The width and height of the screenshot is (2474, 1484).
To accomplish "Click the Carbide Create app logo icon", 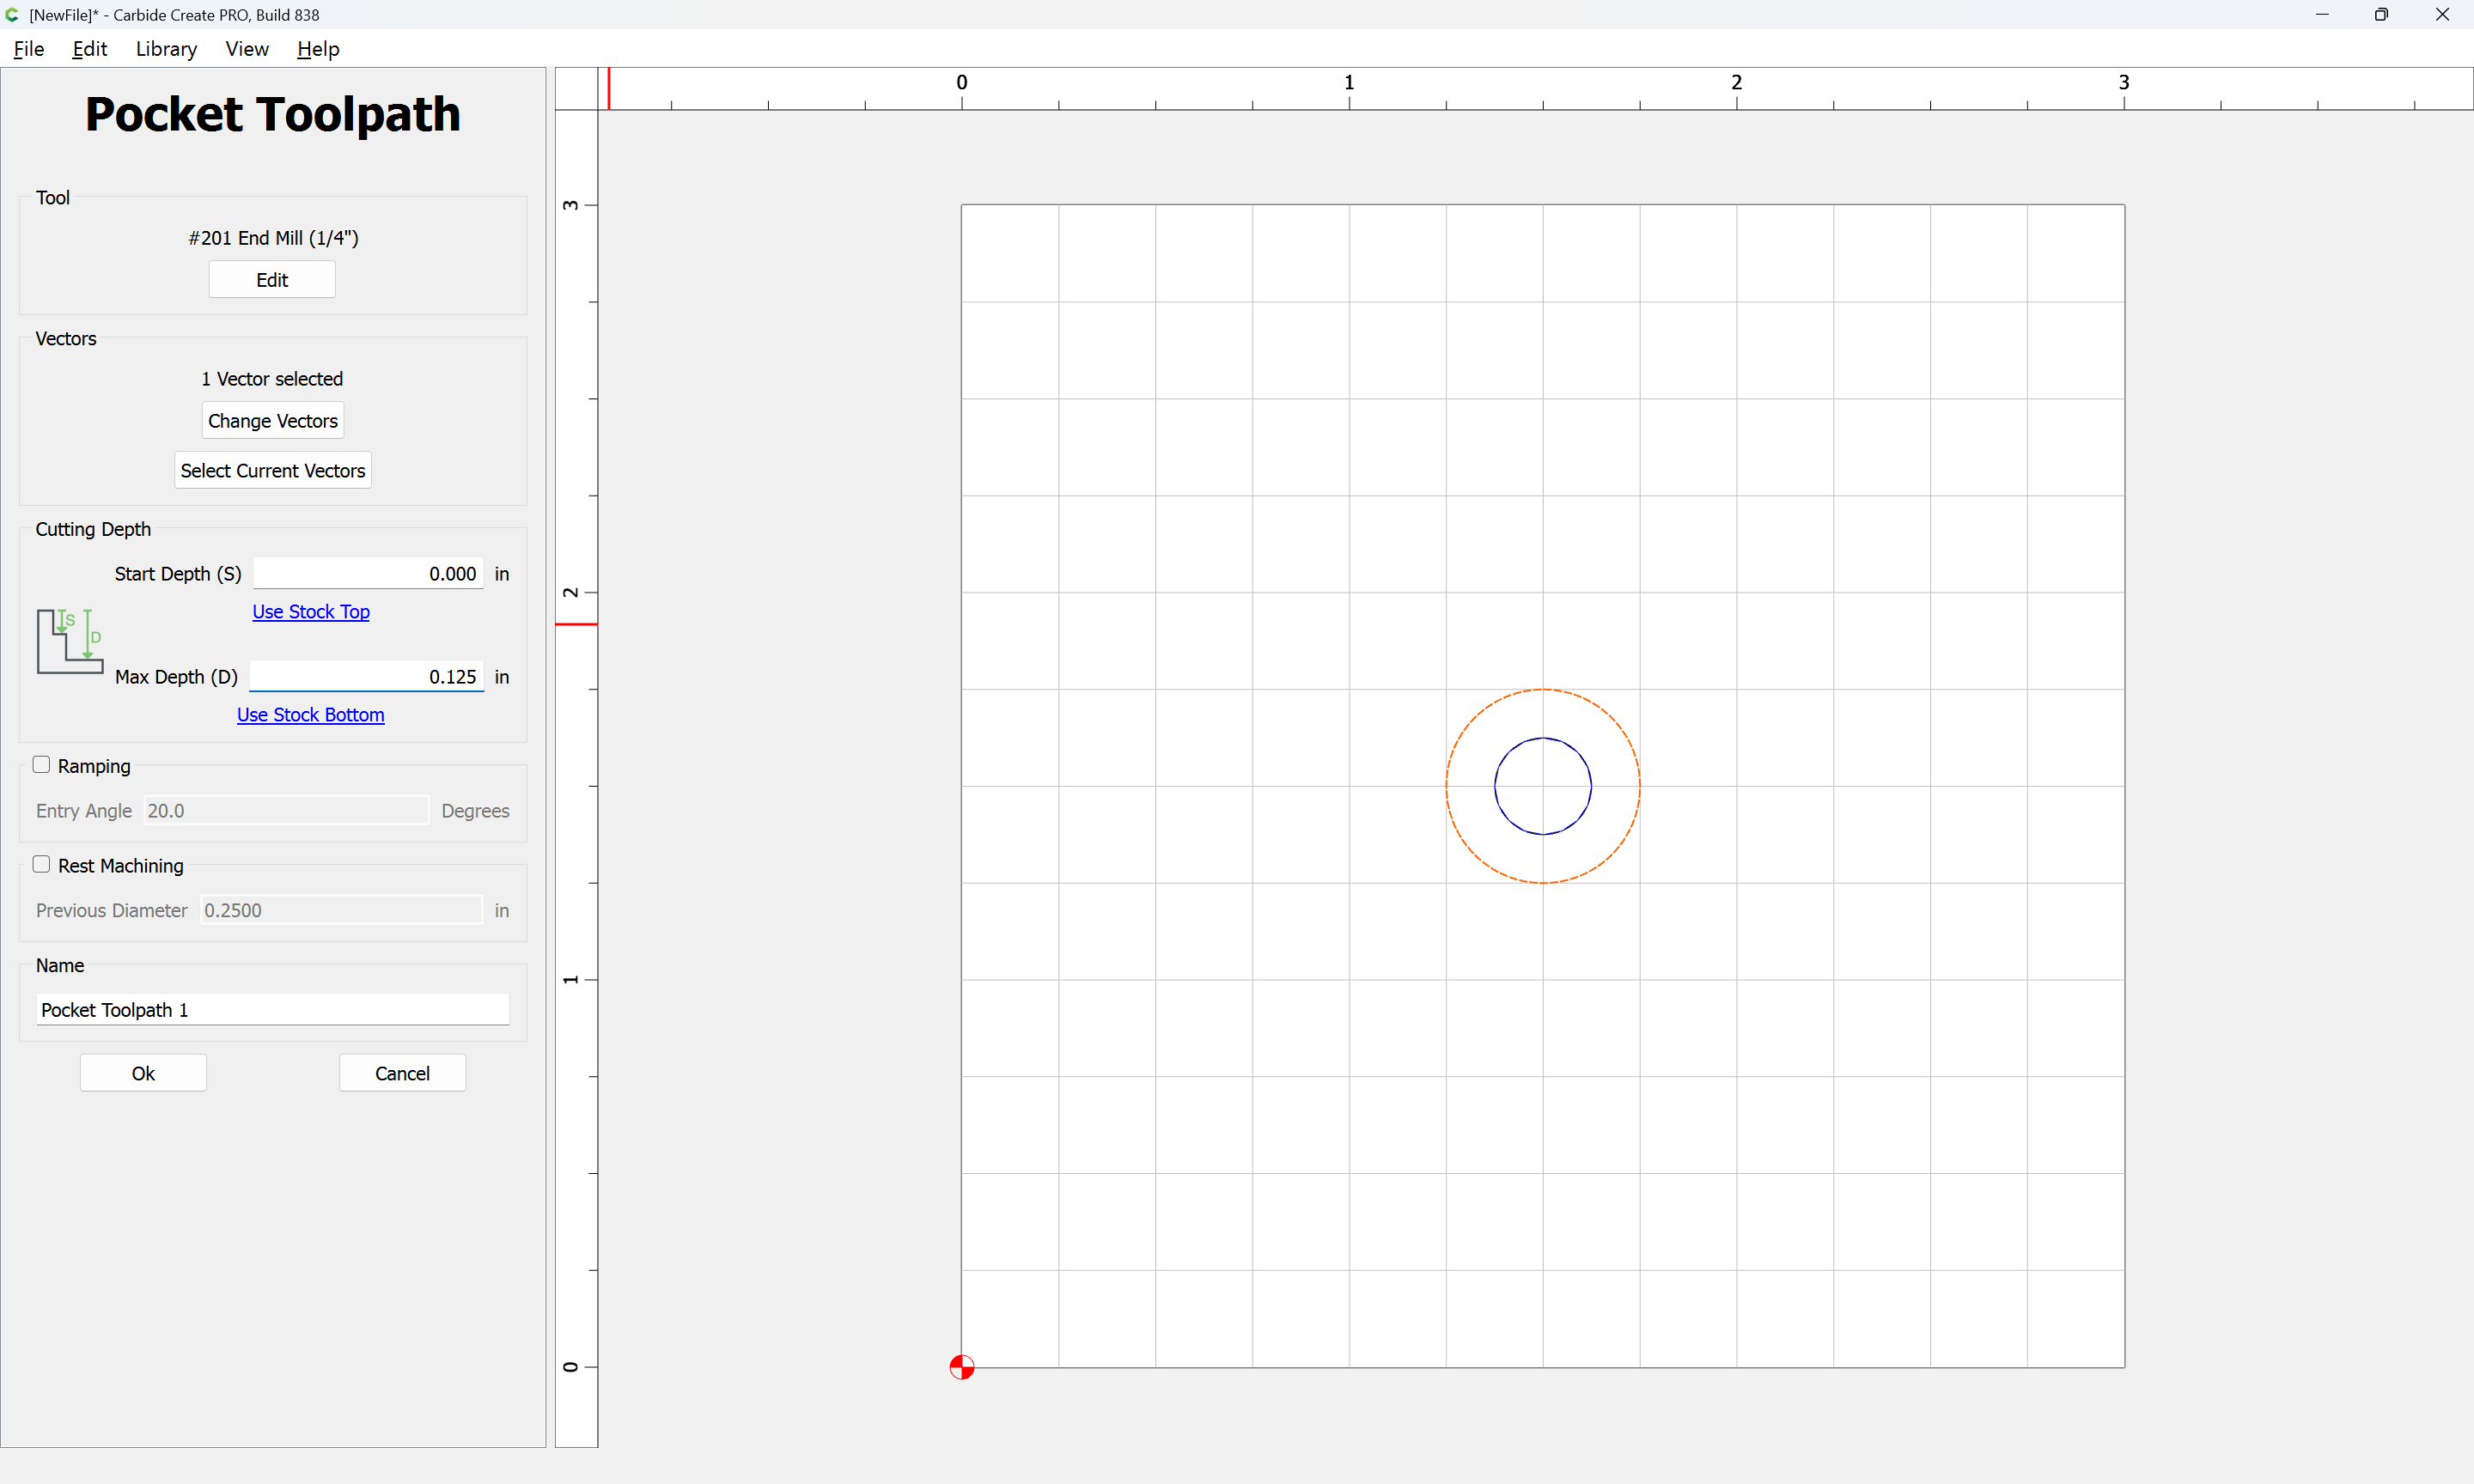I will [x=12, y=14].
